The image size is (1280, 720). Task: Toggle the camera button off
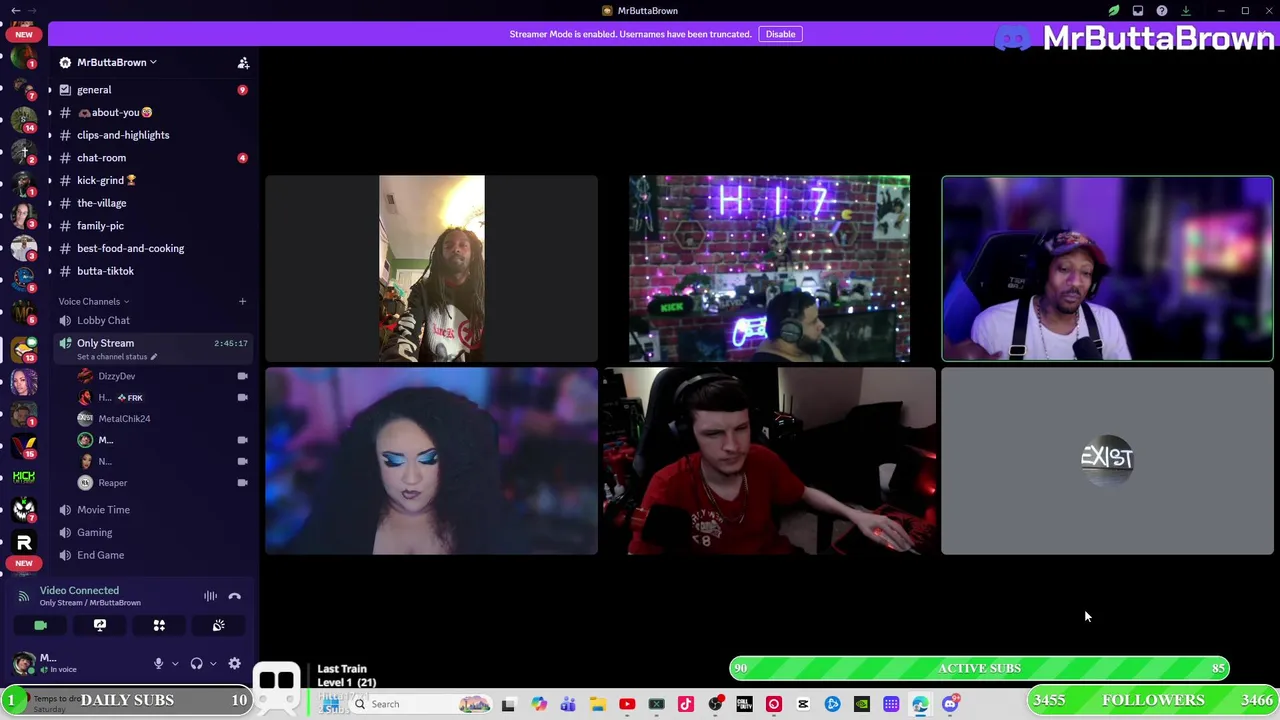click(40, 626)
